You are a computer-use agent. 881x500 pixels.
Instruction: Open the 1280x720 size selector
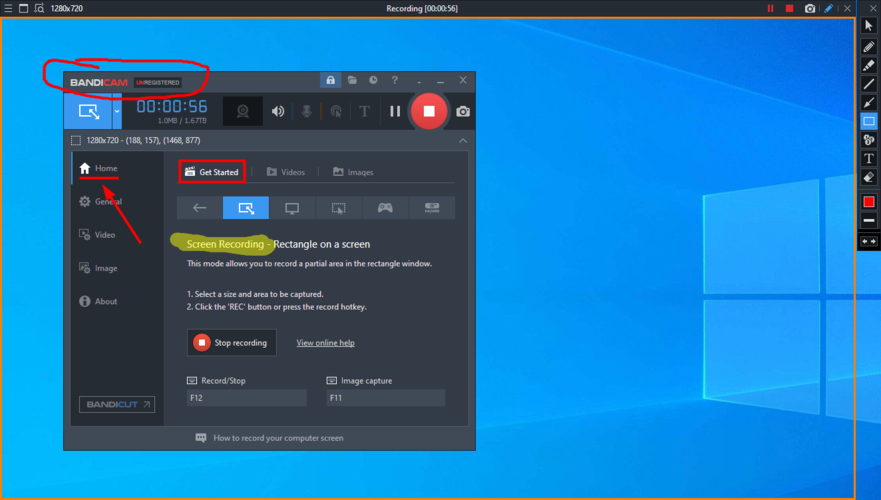tap(67, 8)
